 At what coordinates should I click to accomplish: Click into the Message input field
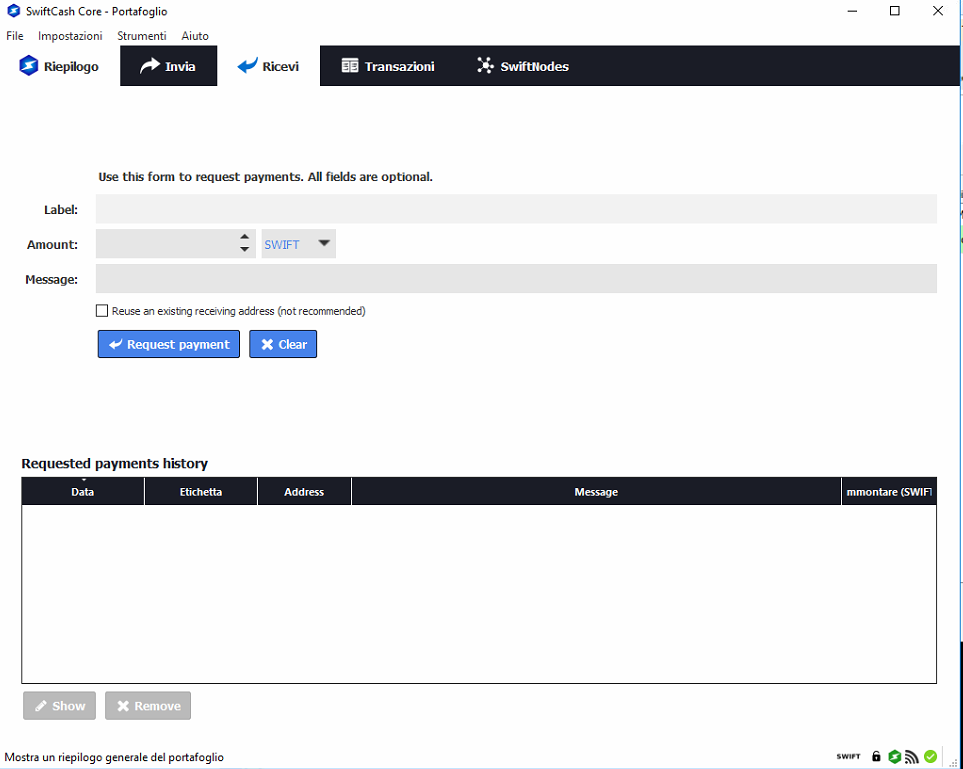click(516, 279)
